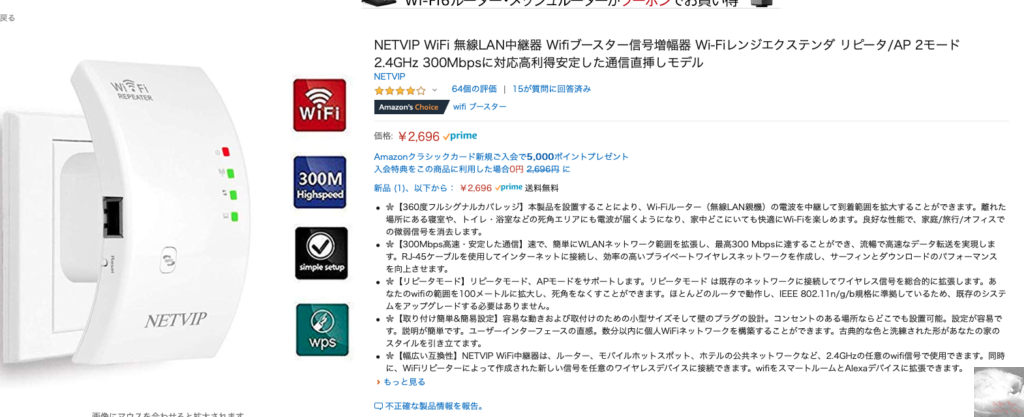1024x417 pixels.
Task: Open the Amazonクラシックカード points offer link
Action: 502,157
